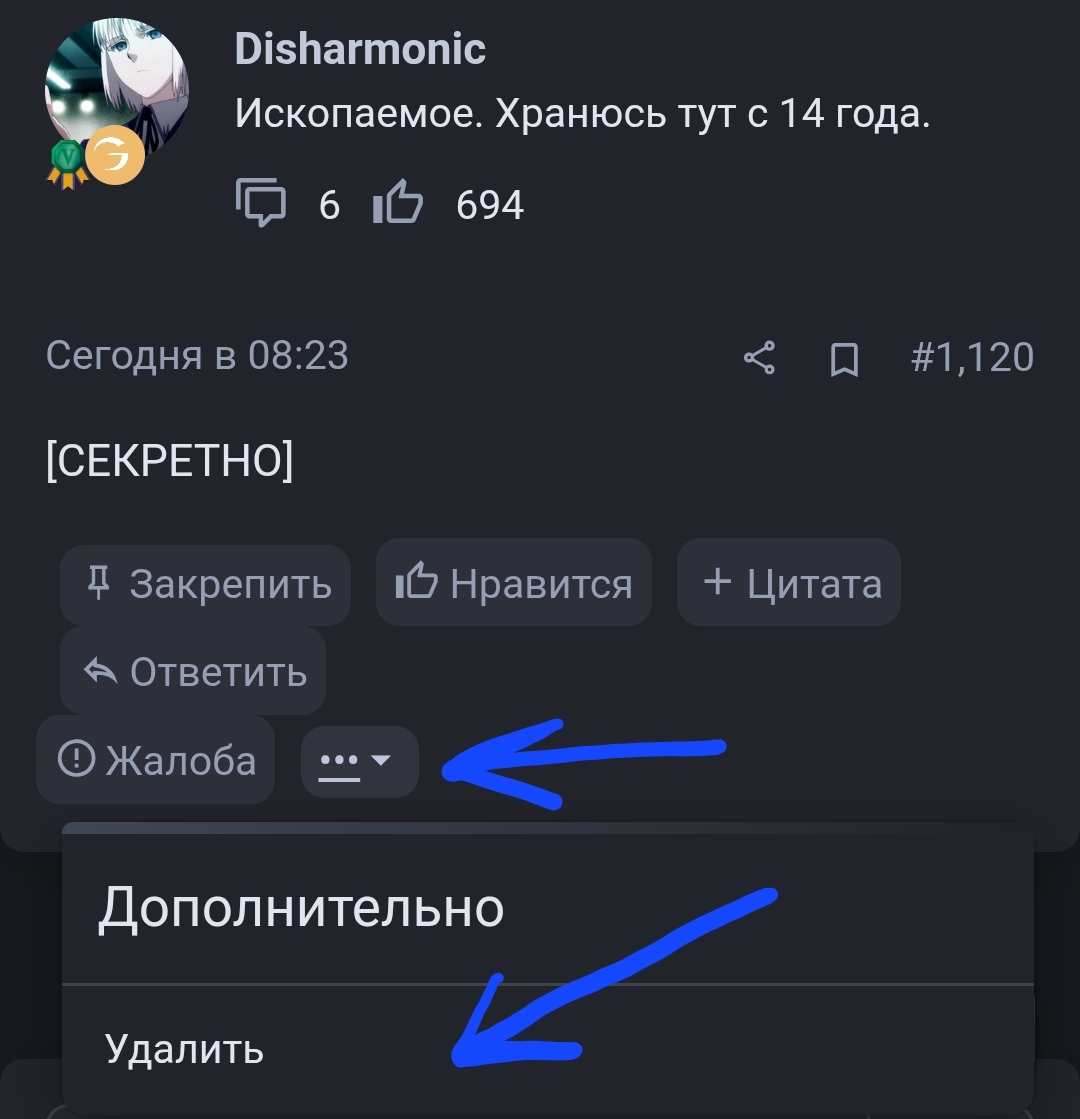Click the orange G badge on avatar

pyautogui.click(x=115, y=156)
